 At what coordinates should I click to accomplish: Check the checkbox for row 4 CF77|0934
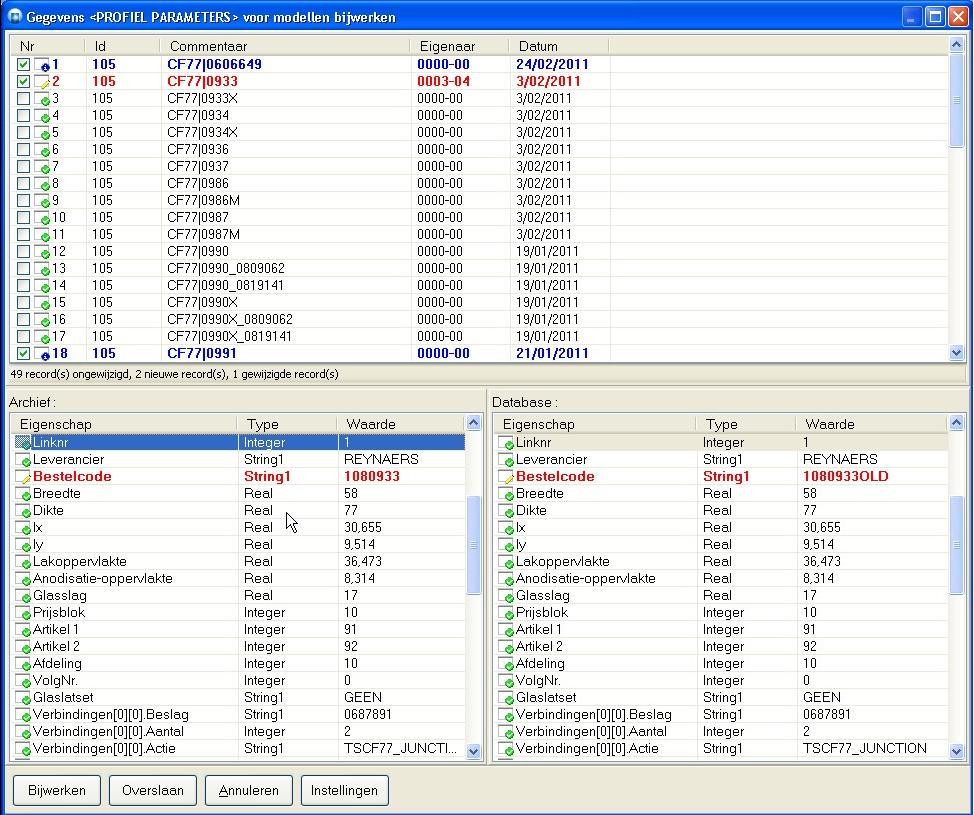pos(24,116)
